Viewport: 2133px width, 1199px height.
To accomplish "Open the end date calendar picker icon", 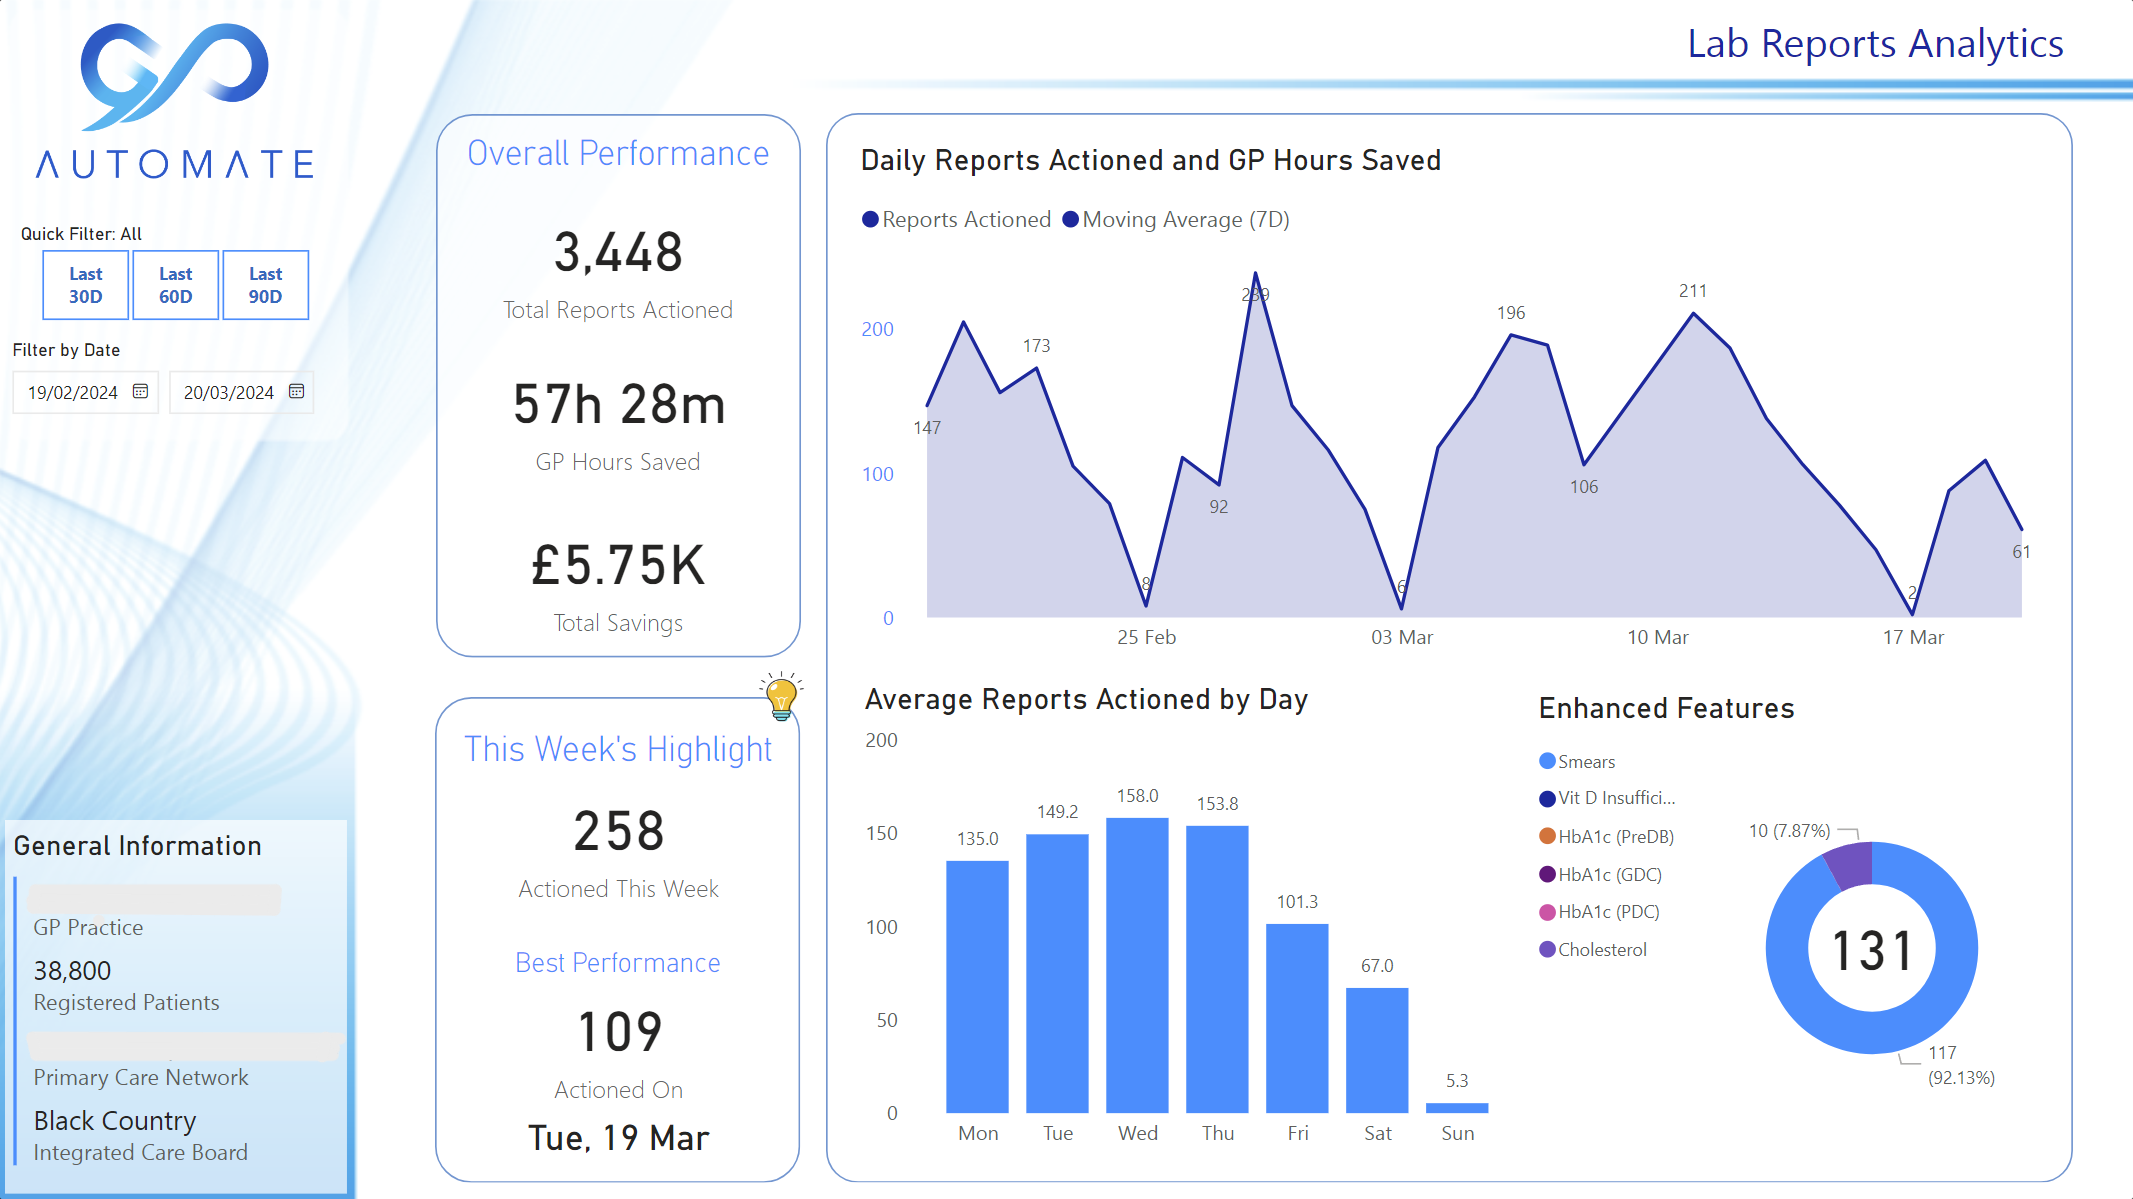I will (297, 391).
